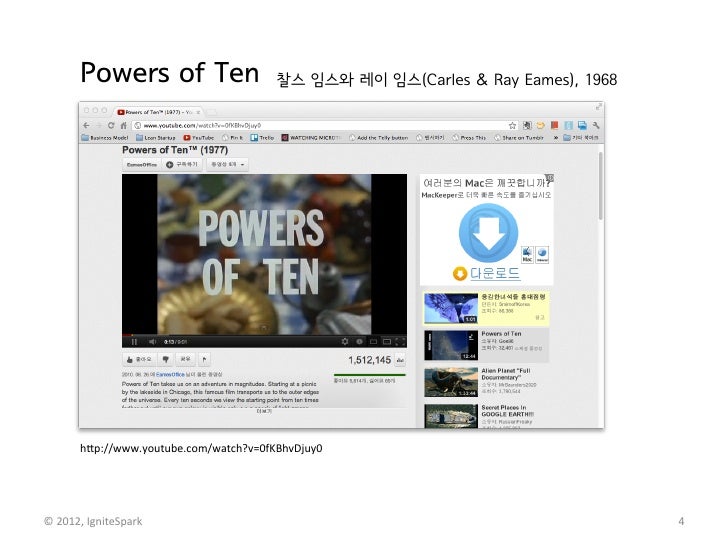Expand the description with 더보기
The width and height of the screenshot is (728, 546).
tap(264, 411)
